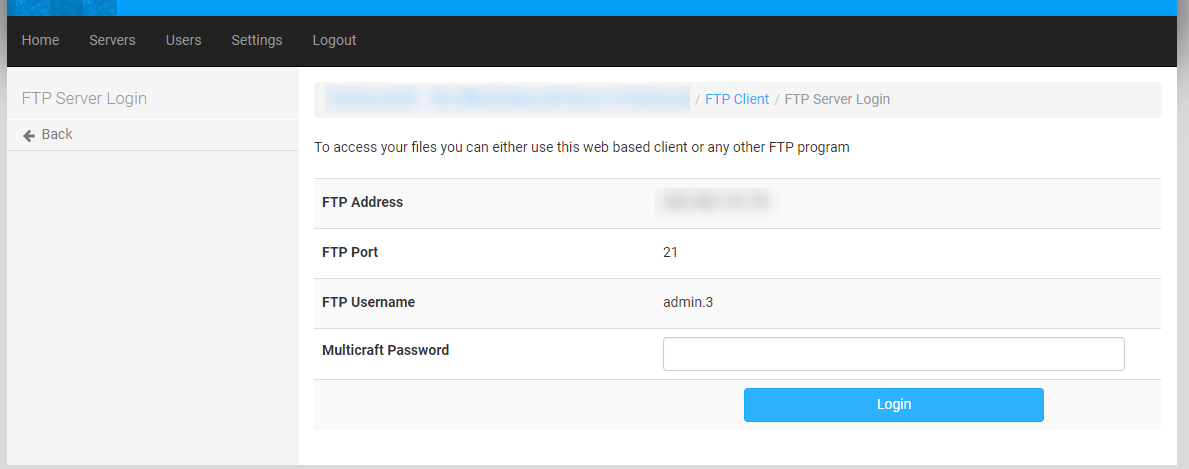Click the FTP Server Login breadcrumb text
This screenshot has width=1189, height=469.
point(837,99)
